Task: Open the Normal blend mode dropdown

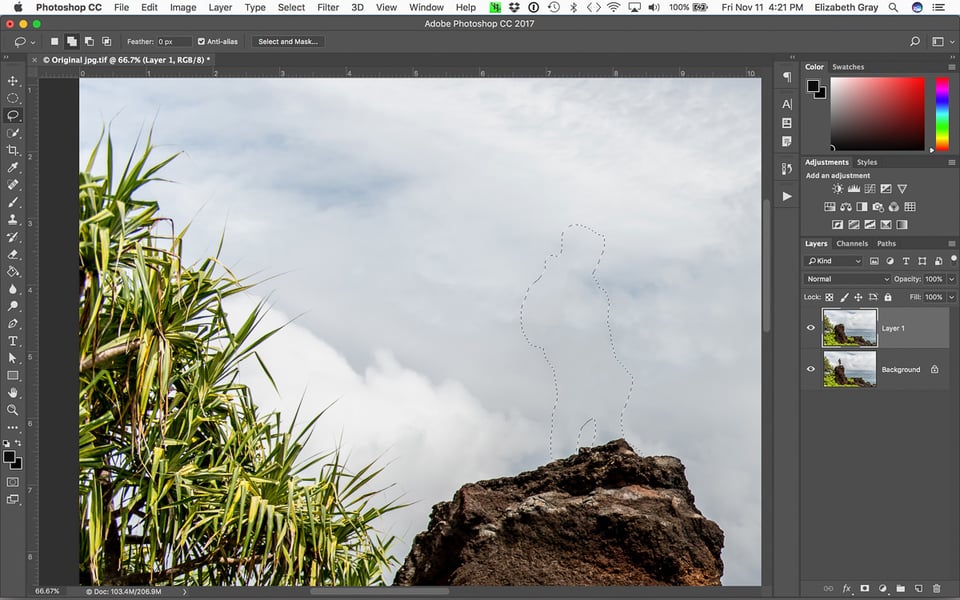Action: [x=847, y=279]
